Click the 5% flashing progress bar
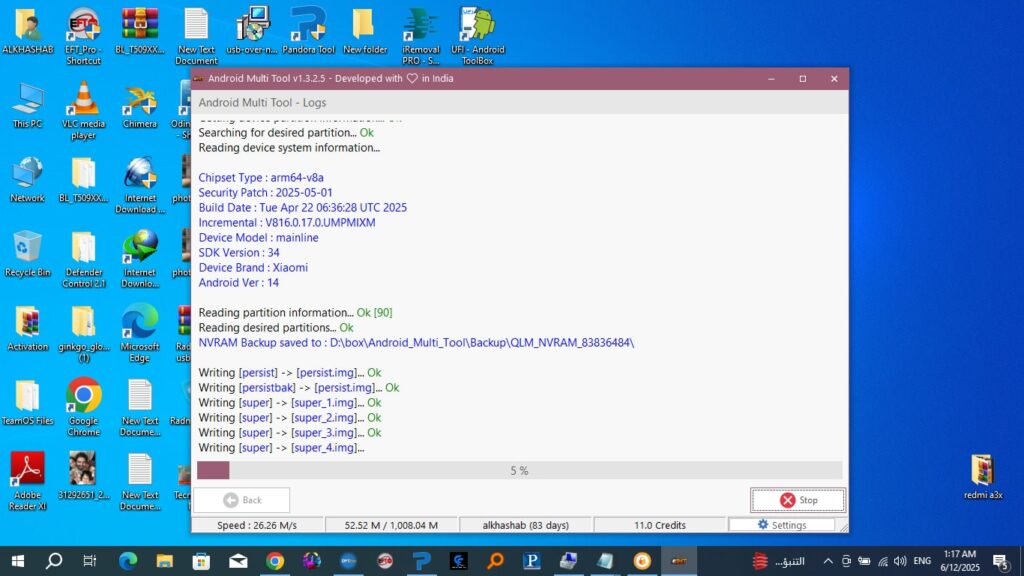This screenshot has width=1024, height=576. (x=519, y=470)
